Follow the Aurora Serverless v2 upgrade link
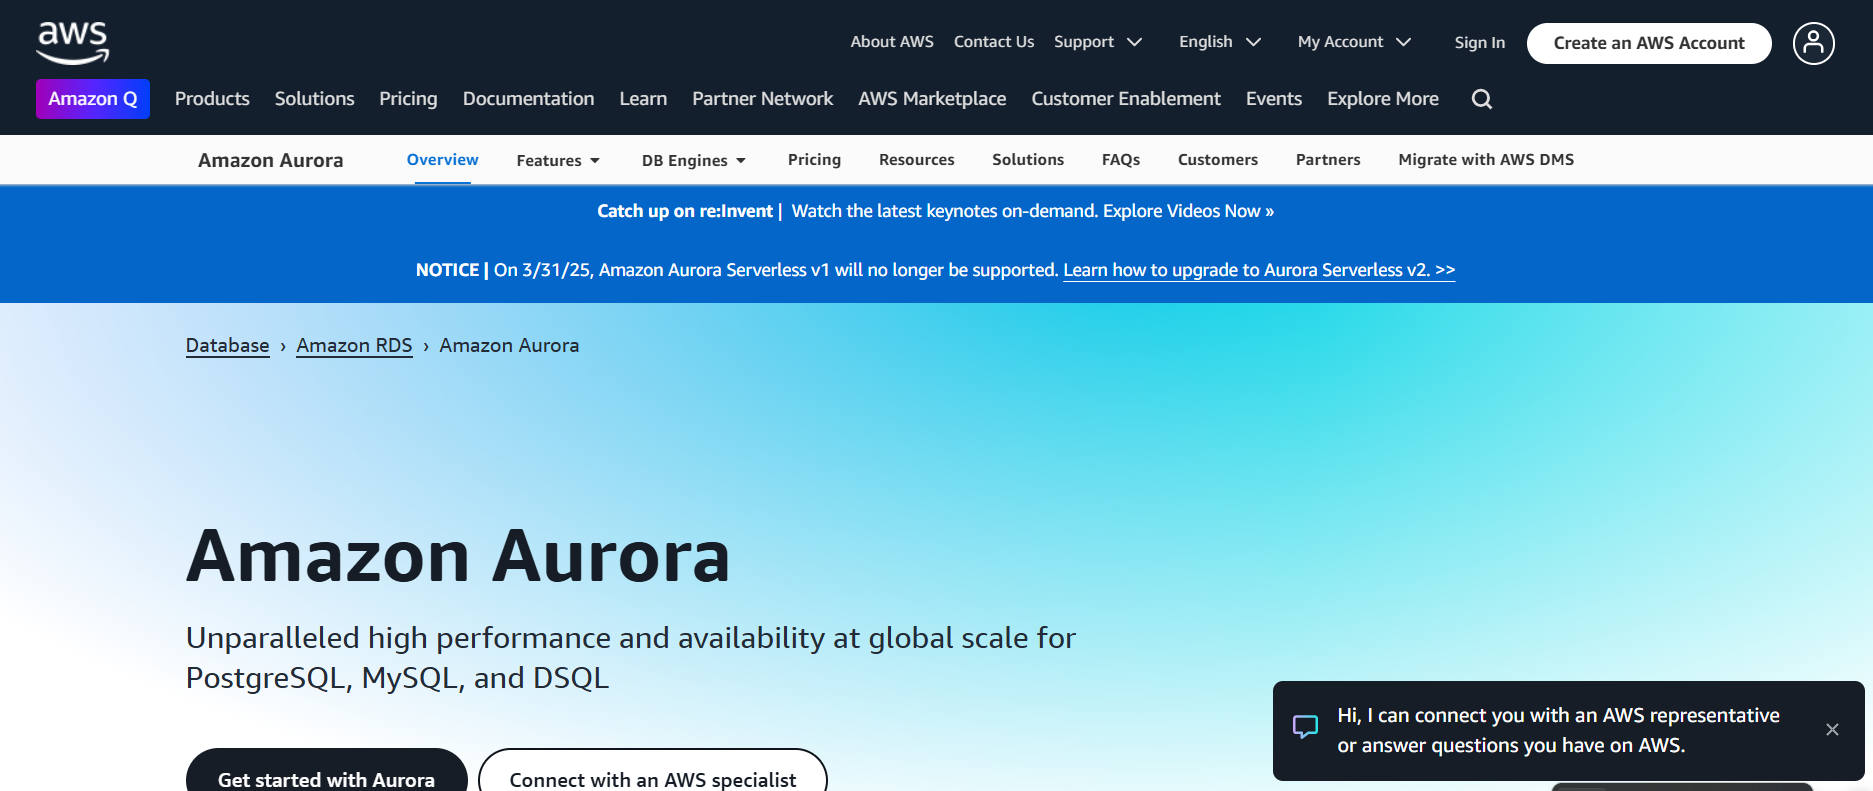Viewport: 1873px width, 791px height. 1258,270
